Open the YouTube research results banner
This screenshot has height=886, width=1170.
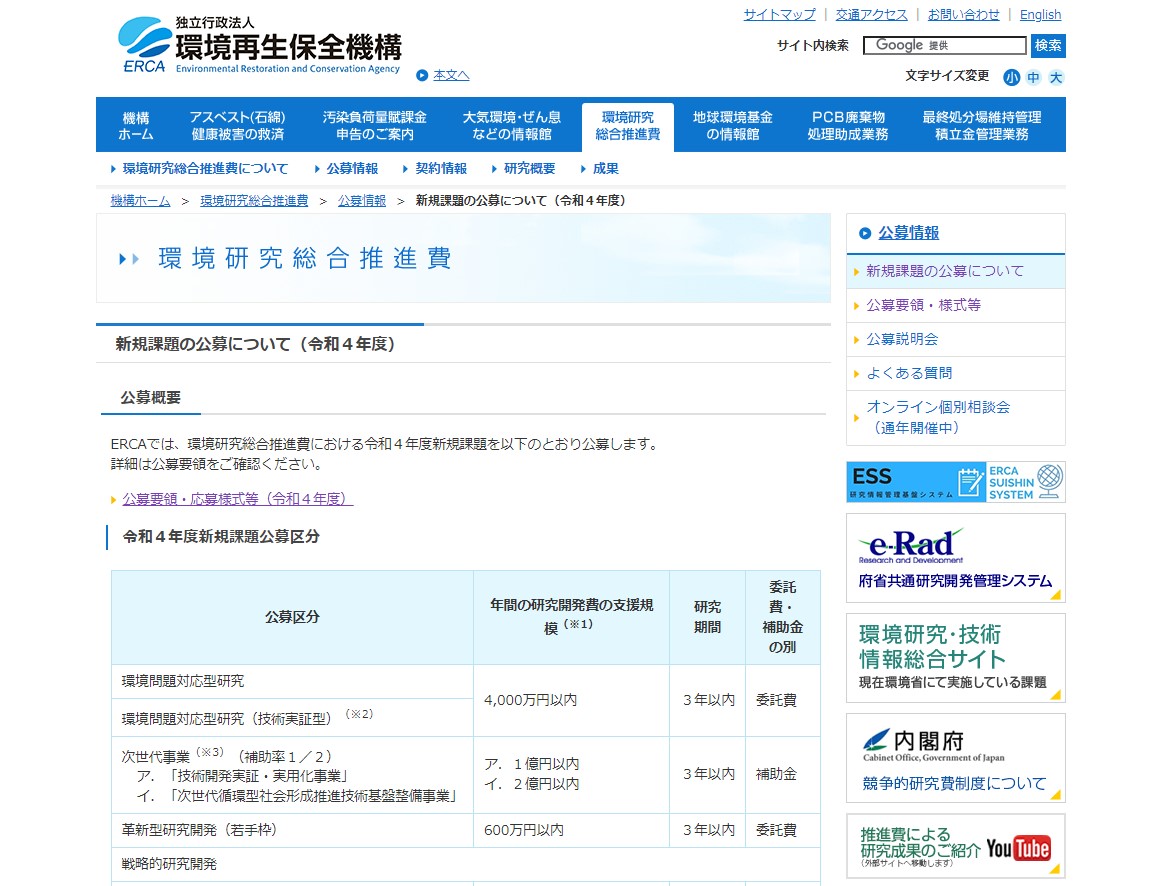tap(955, 846)
